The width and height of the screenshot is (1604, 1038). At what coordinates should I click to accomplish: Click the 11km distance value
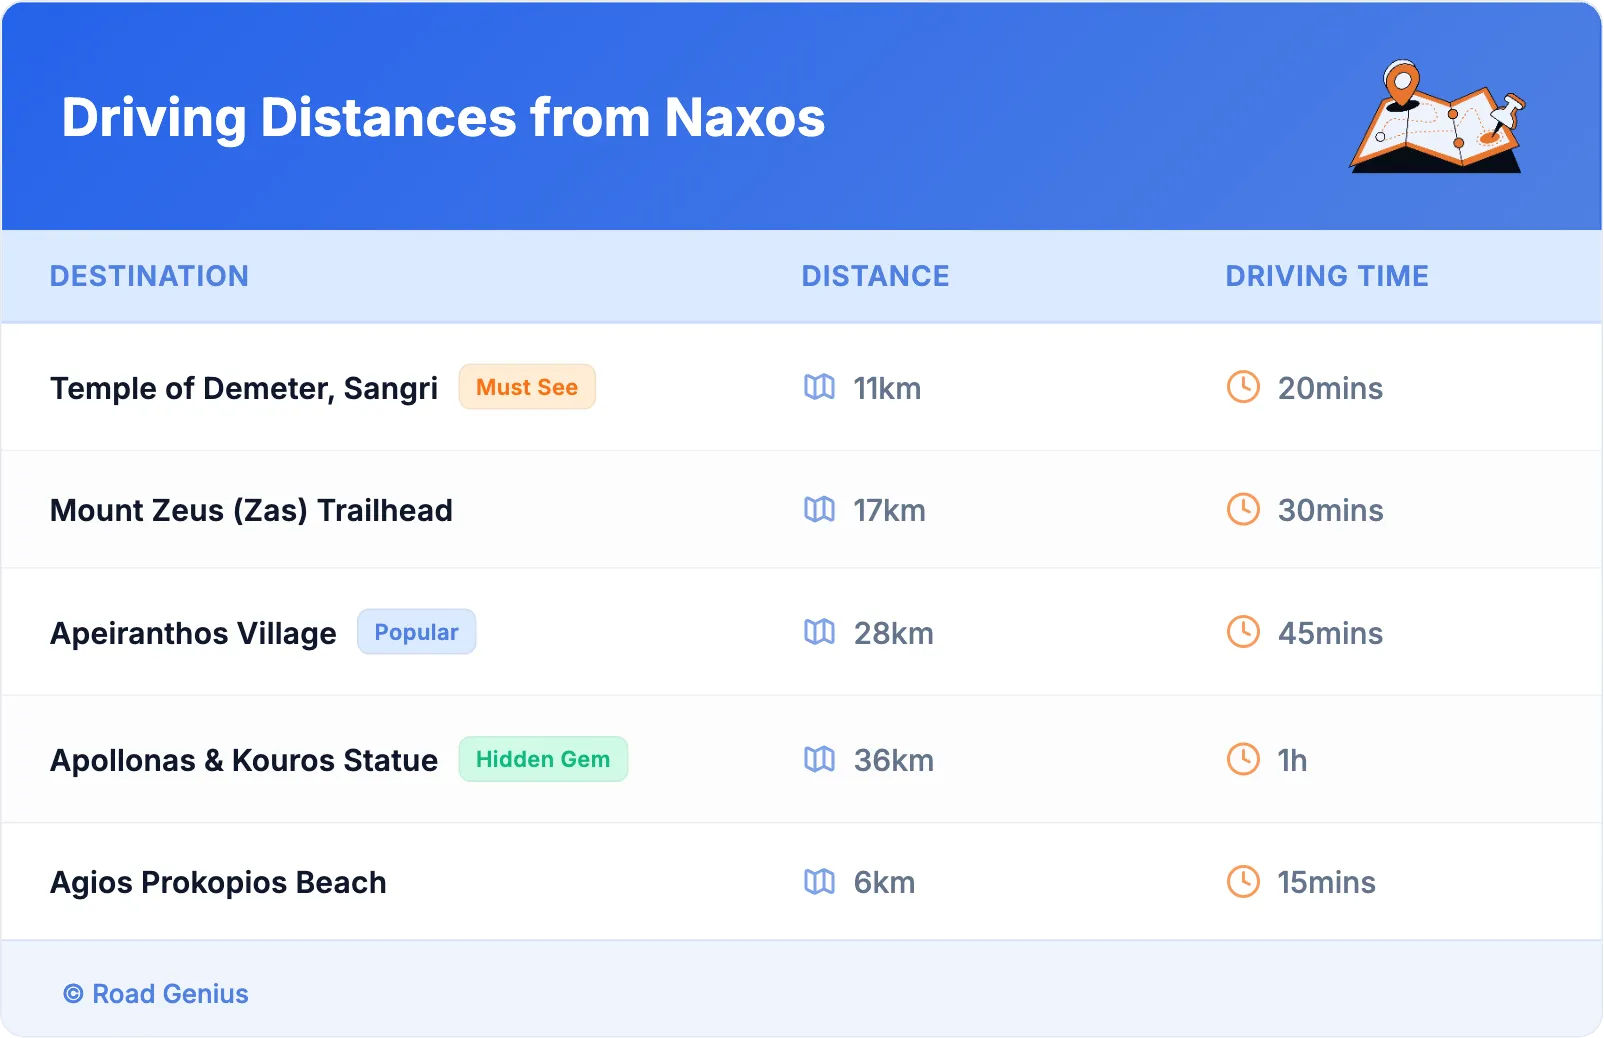[x=887, y=388]
